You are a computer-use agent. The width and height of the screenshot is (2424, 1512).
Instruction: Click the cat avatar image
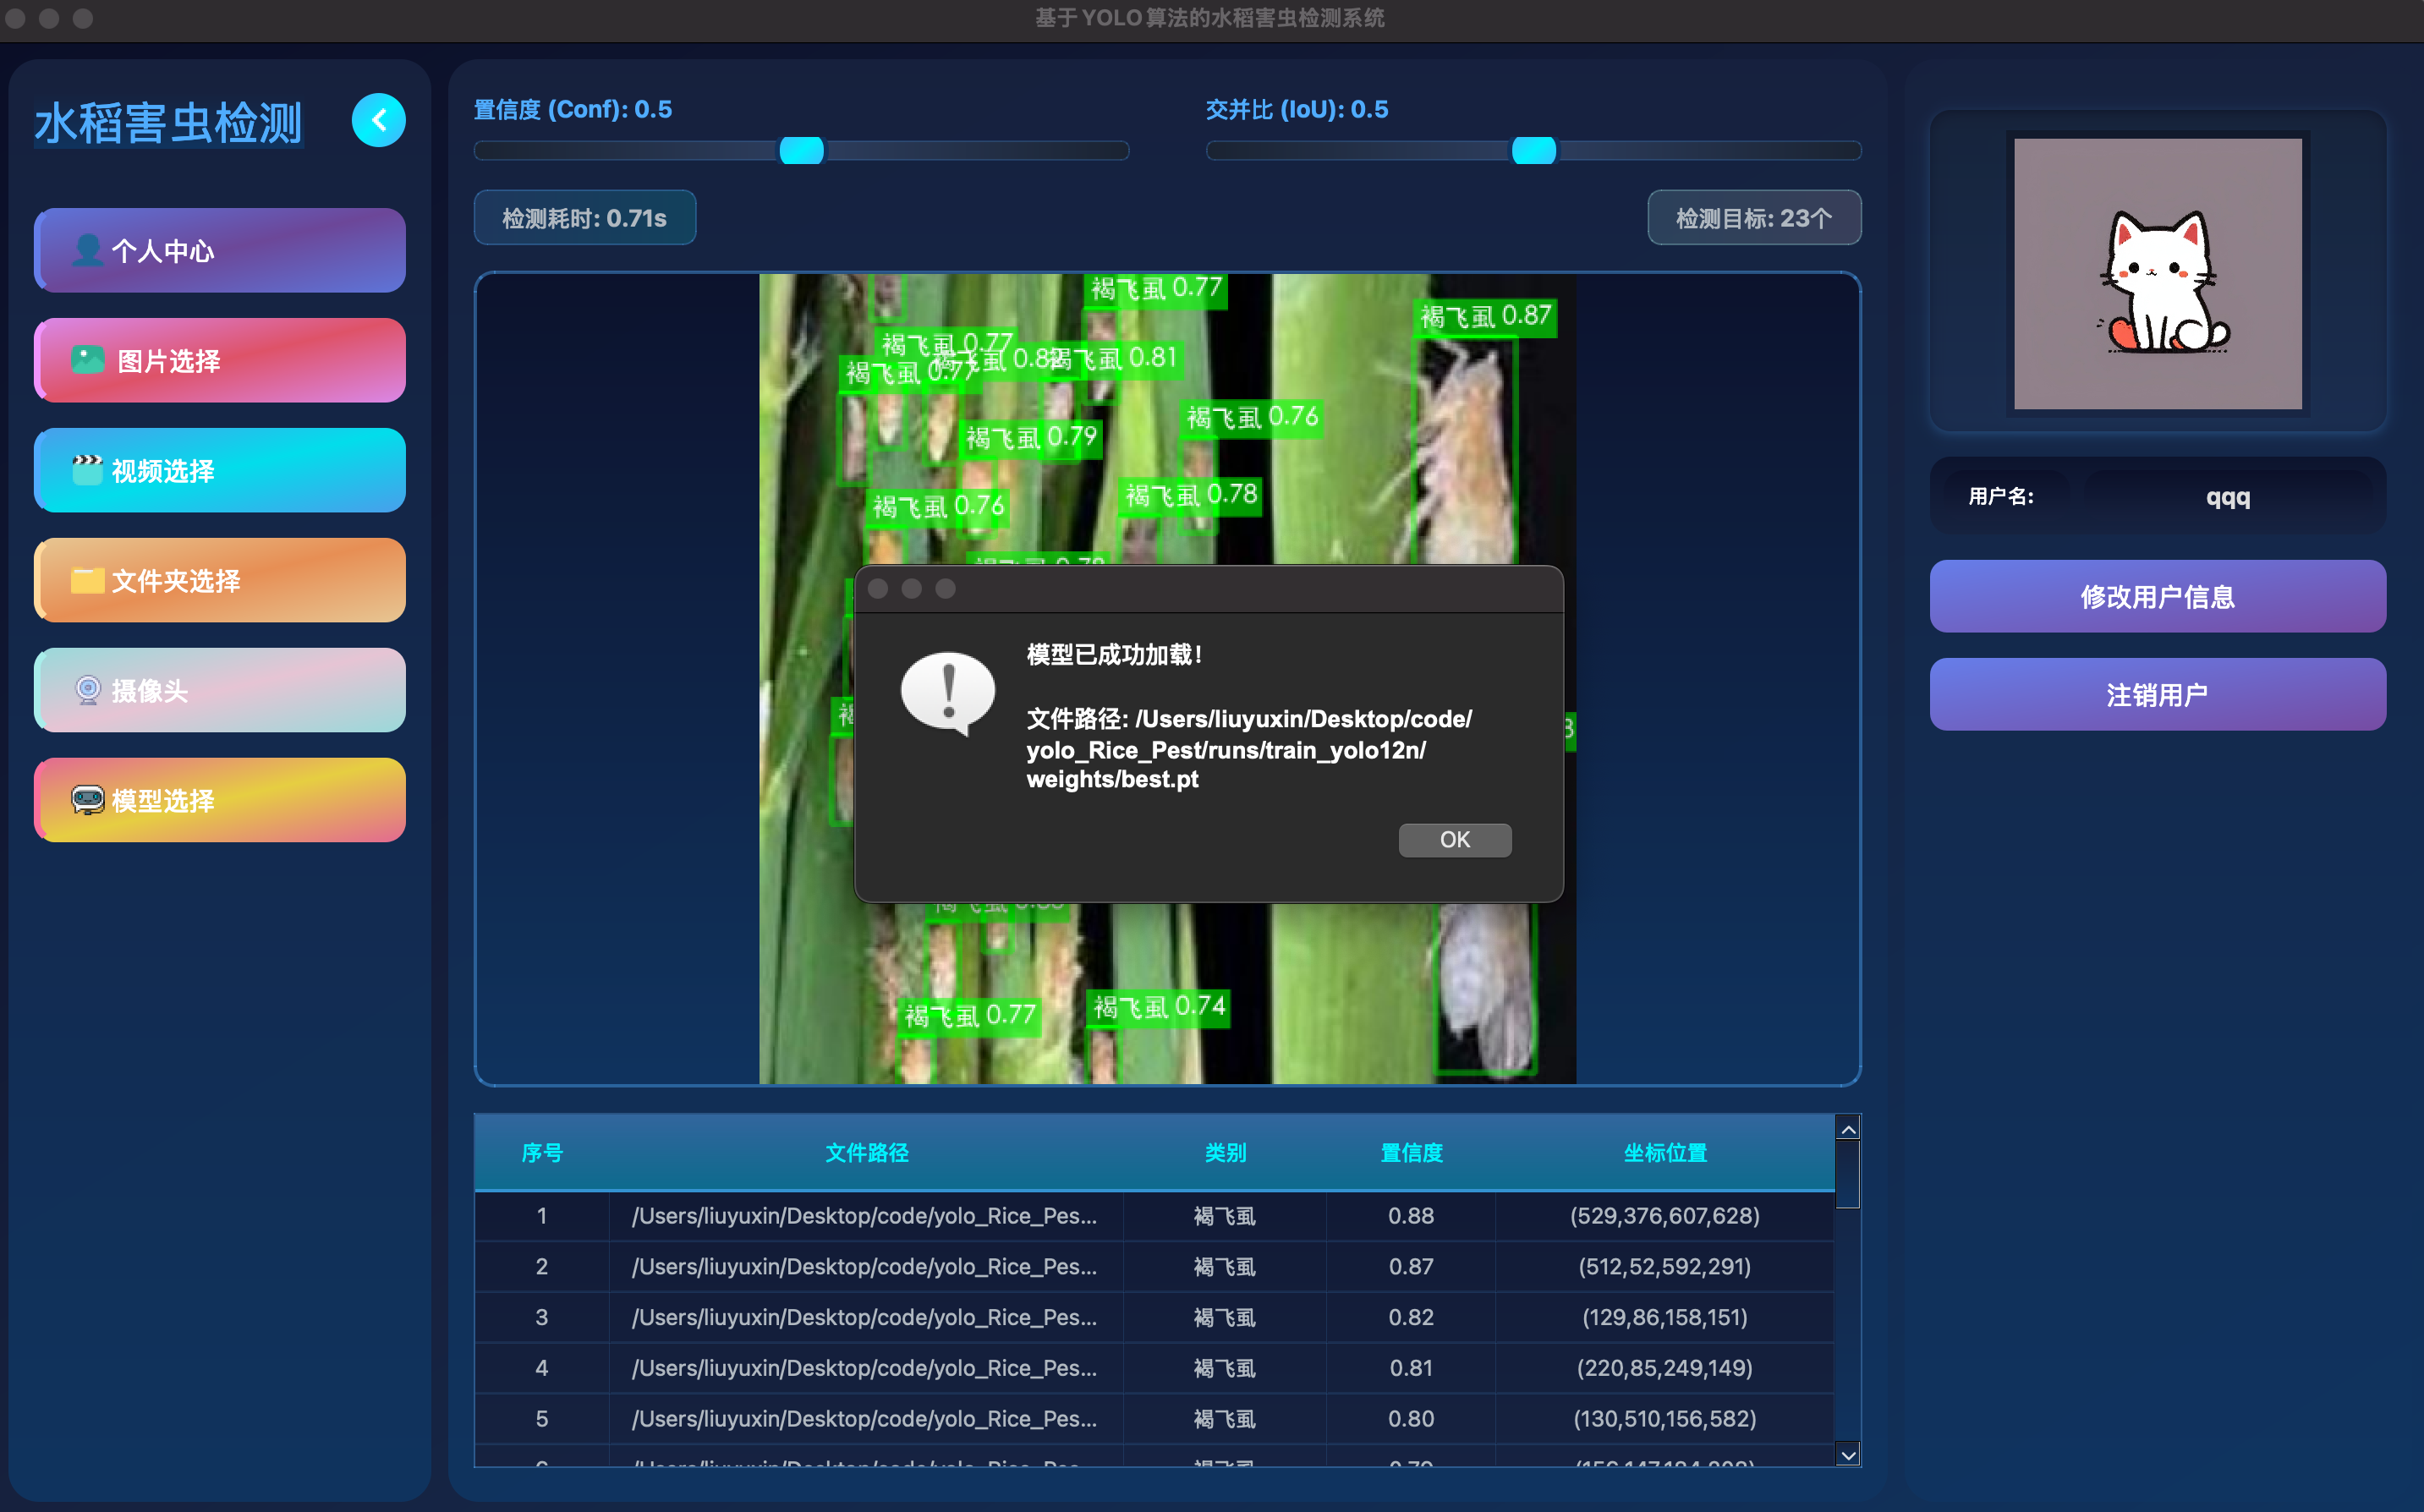pos(2157,274)
